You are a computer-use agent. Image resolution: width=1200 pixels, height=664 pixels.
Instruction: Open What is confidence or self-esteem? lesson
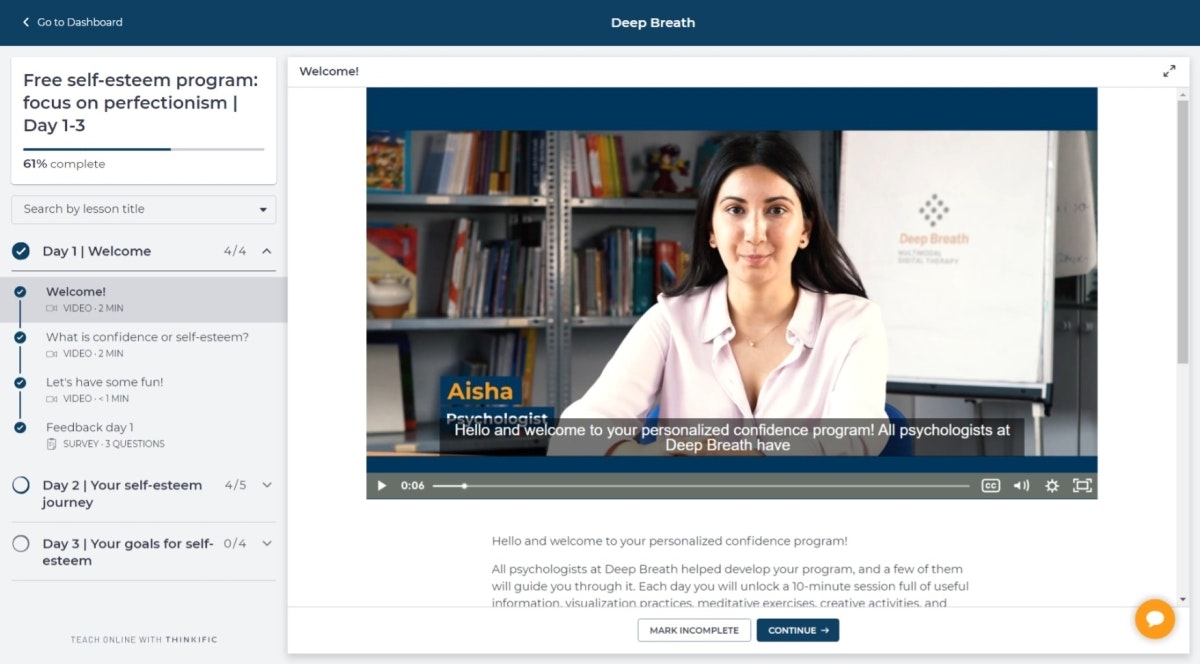[143, 344]
